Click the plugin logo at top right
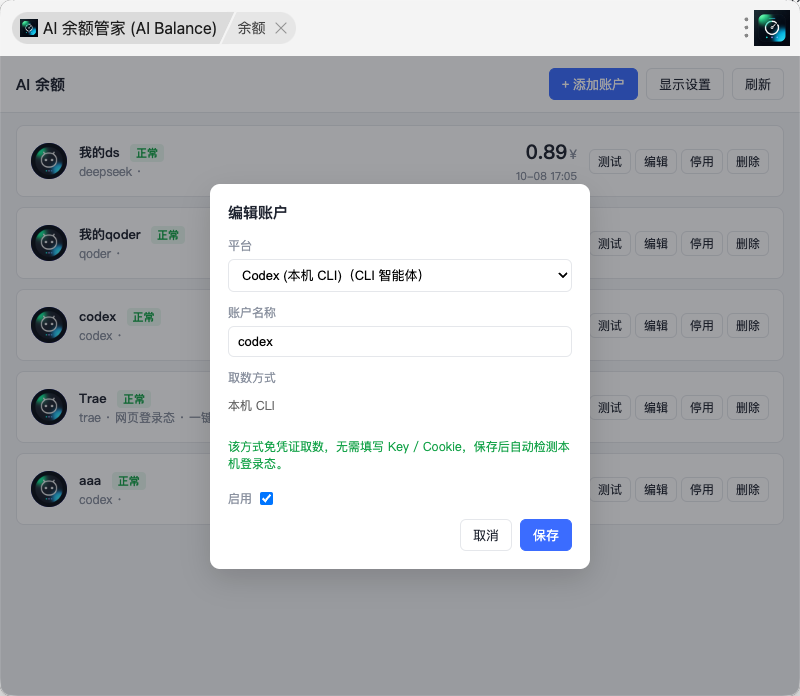Image resolution: width=800 pixels, height=696 pixels. (771, 28)
